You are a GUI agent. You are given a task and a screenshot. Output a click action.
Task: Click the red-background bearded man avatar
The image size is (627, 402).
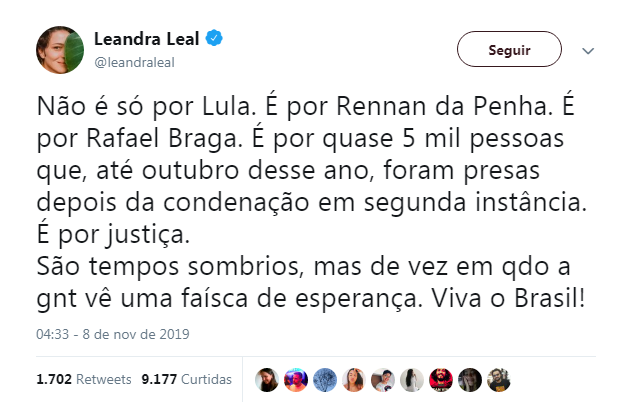(x=440, y=380)
